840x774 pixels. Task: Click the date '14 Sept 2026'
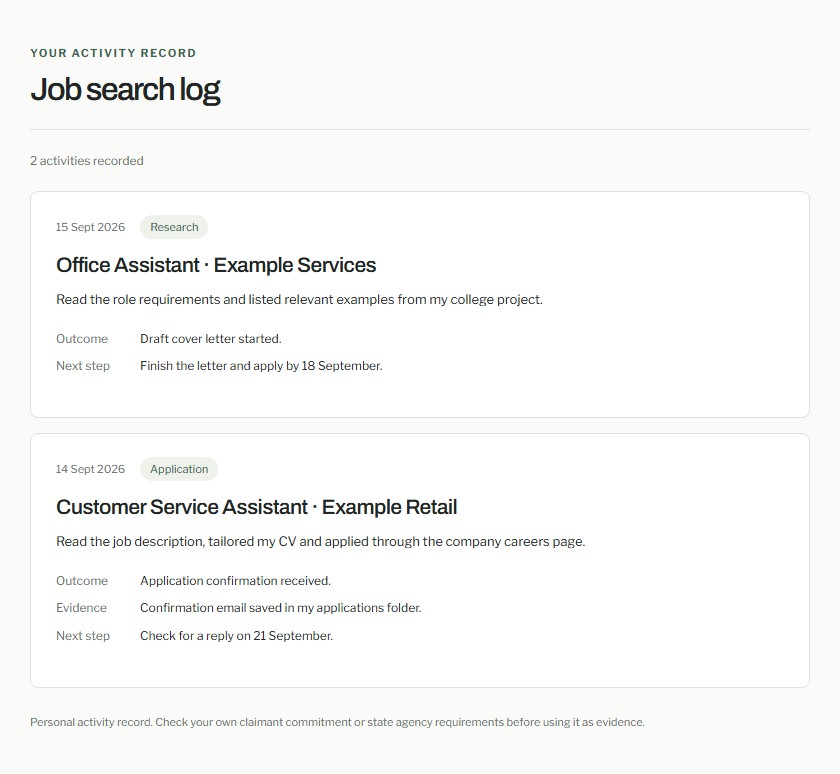pyautogui.click(x=91, y=469)
